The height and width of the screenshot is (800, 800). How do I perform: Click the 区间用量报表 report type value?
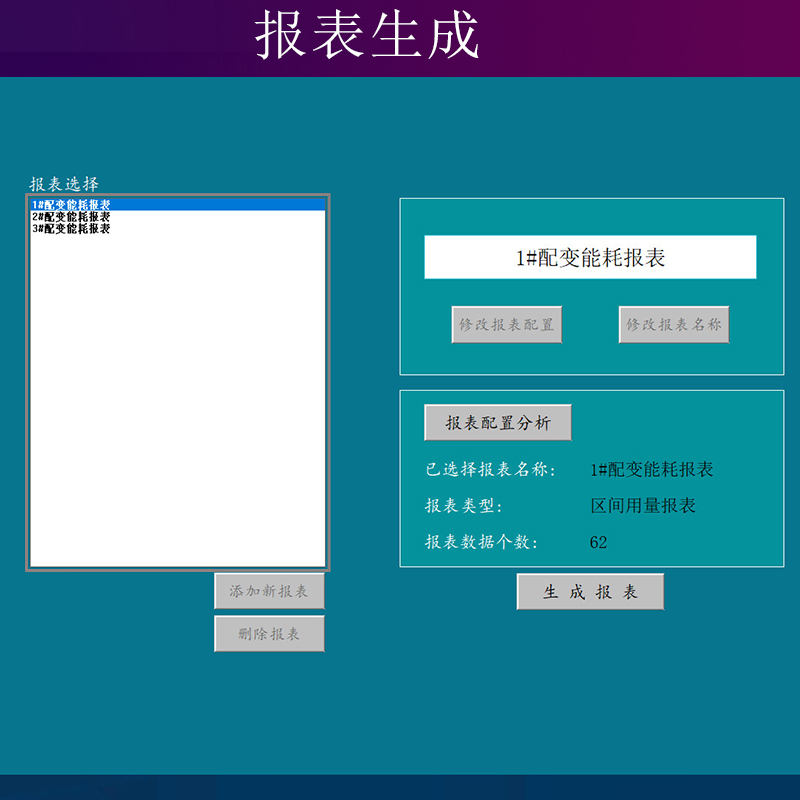pos(643,506)
